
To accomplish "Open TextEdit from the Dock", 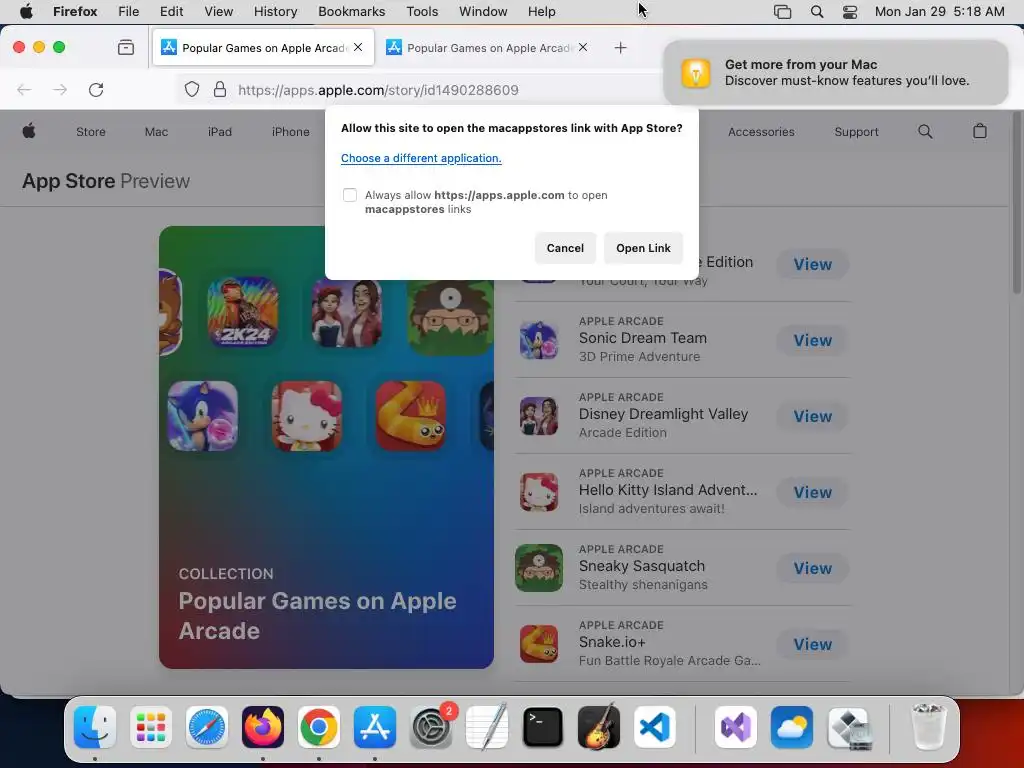I will [487, 727].
